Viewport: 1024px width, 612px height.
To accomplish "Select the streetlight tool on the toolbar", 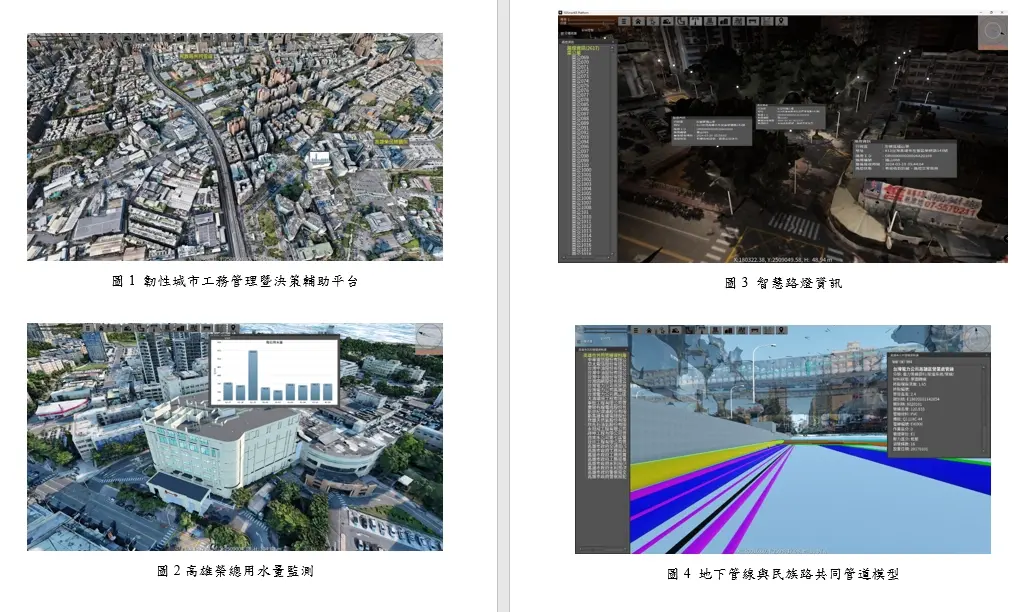I will click(695, 21).
